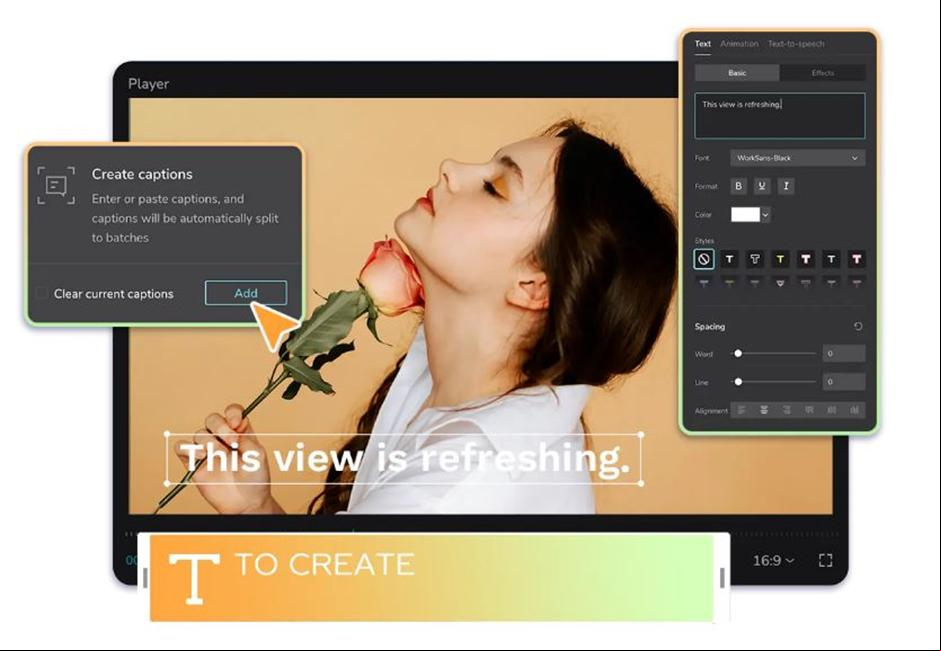This screenshot has width=941, height=651.
Task: Click the Add button in Create captions
Action: pos(246,293)
